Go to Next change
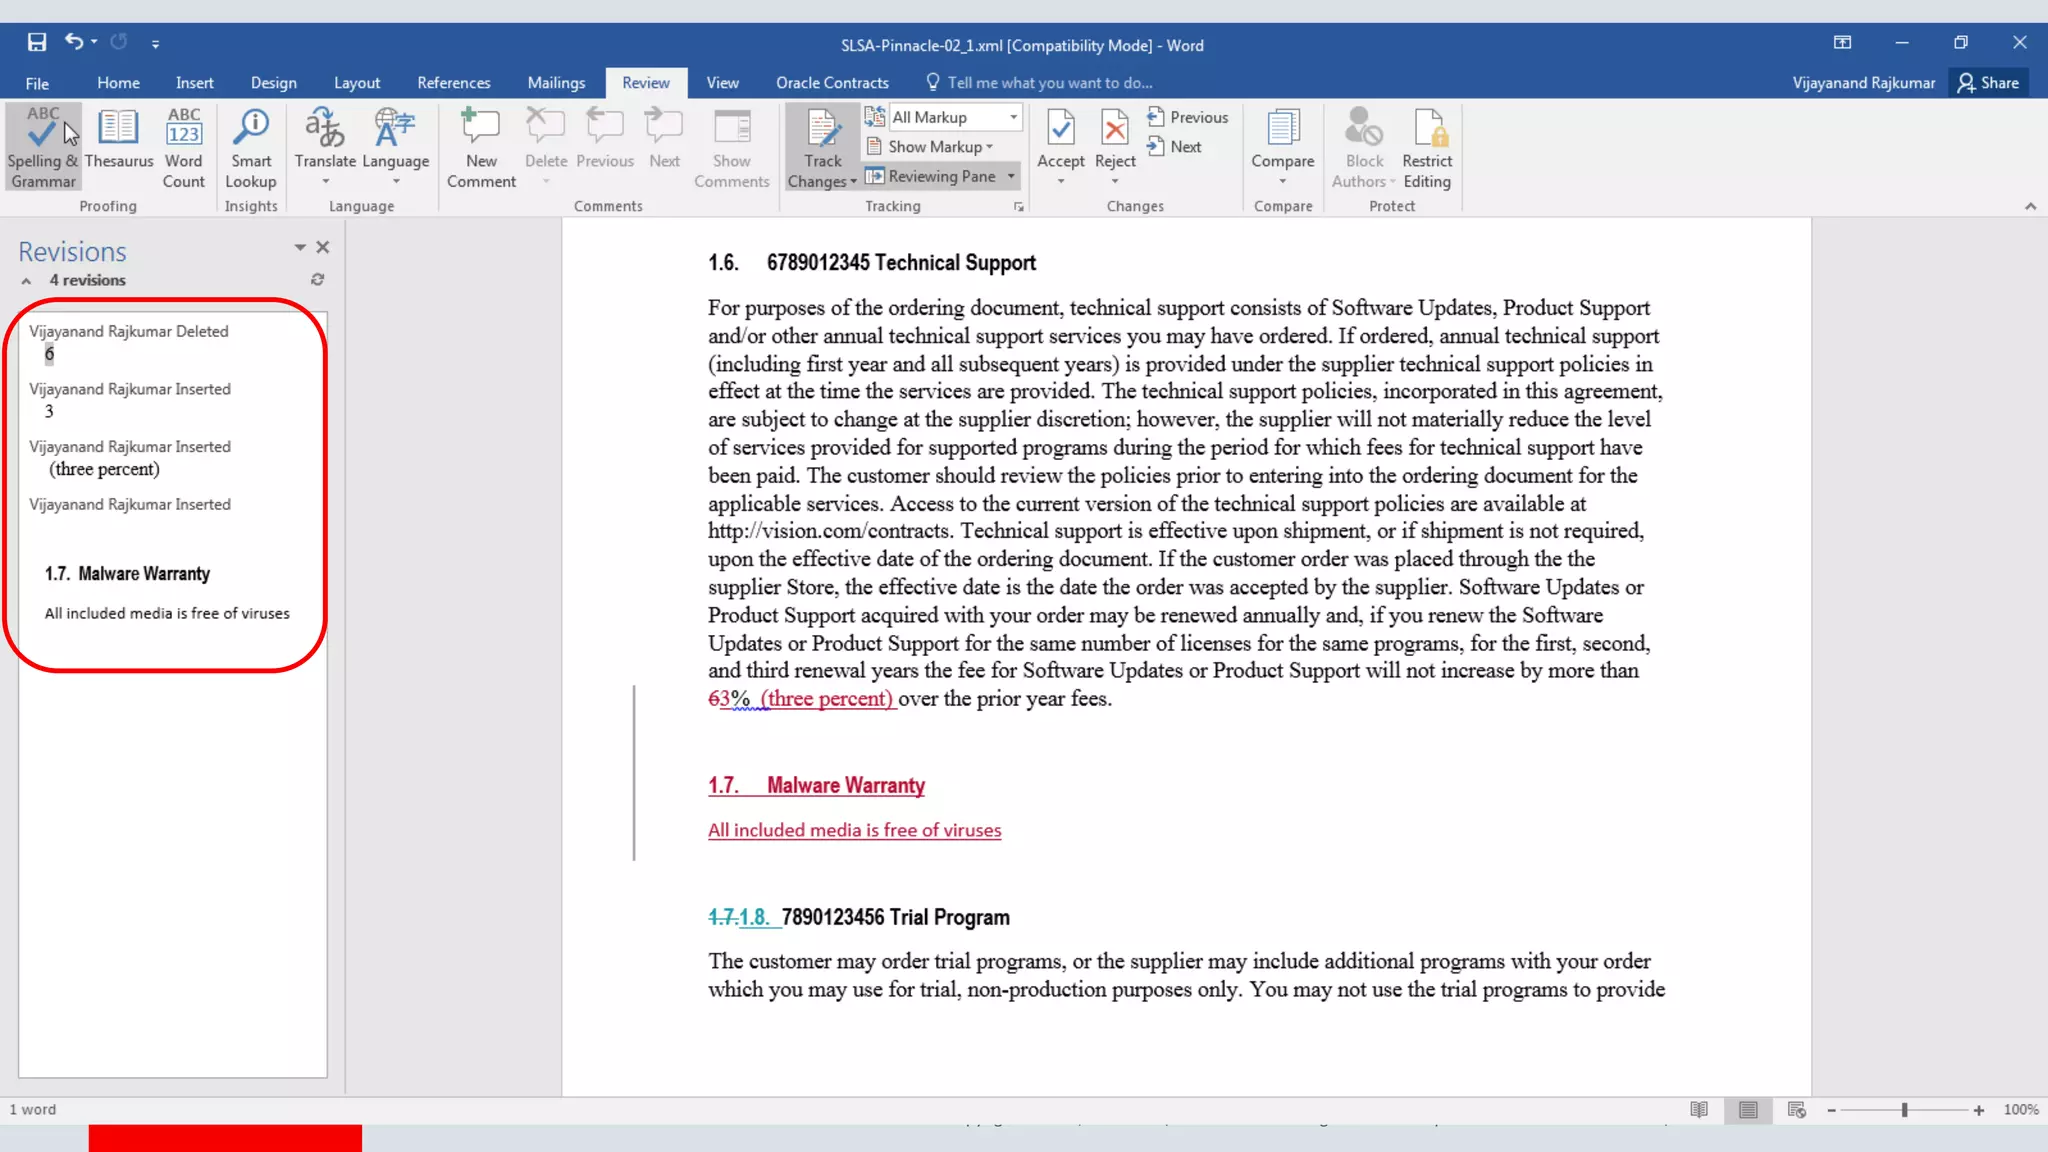This screenshot has height=1152, width=2048. [x=1174, y=147]
